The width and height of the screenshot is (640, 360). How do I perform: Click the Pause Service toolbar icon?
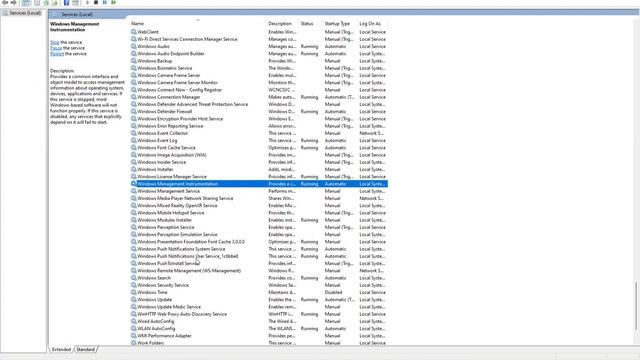click(105, 2)
